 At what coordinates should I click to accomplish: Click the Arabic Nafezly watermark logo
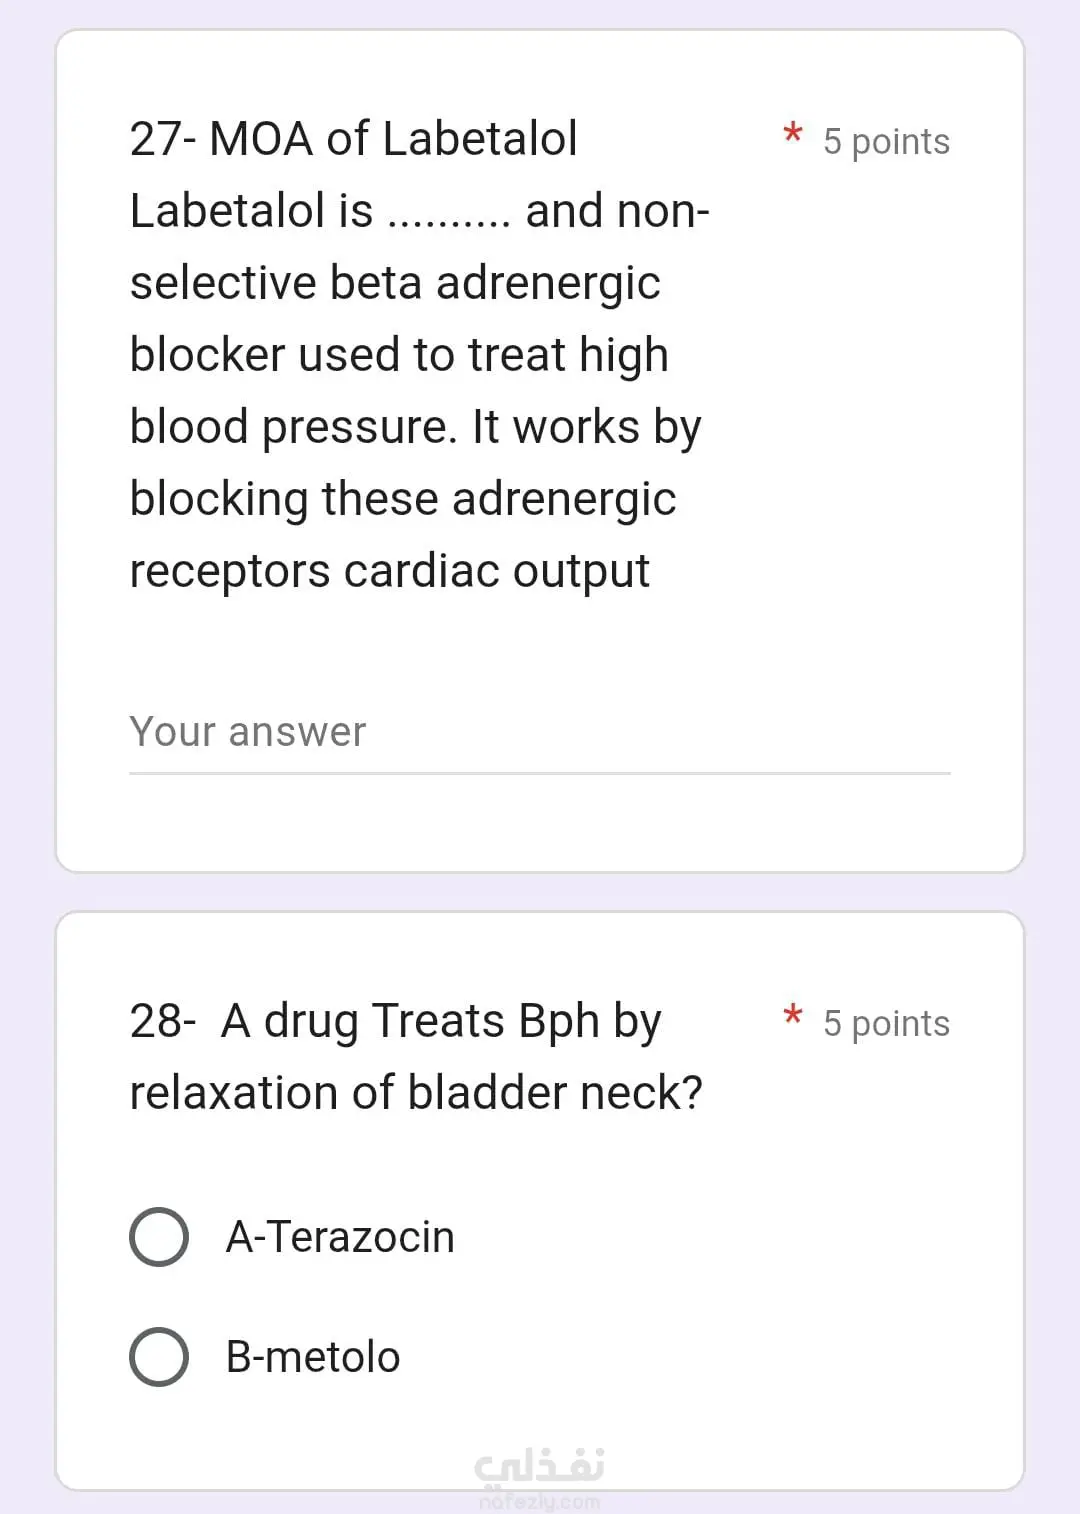point(539,1466)
